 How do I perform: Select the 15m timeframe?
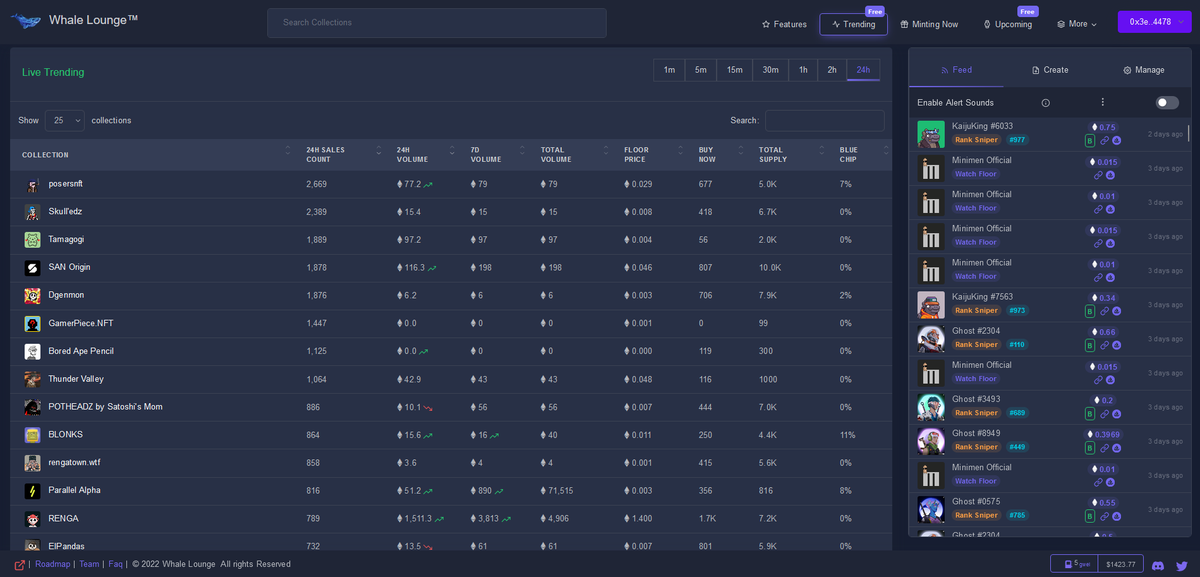[734, 70]
